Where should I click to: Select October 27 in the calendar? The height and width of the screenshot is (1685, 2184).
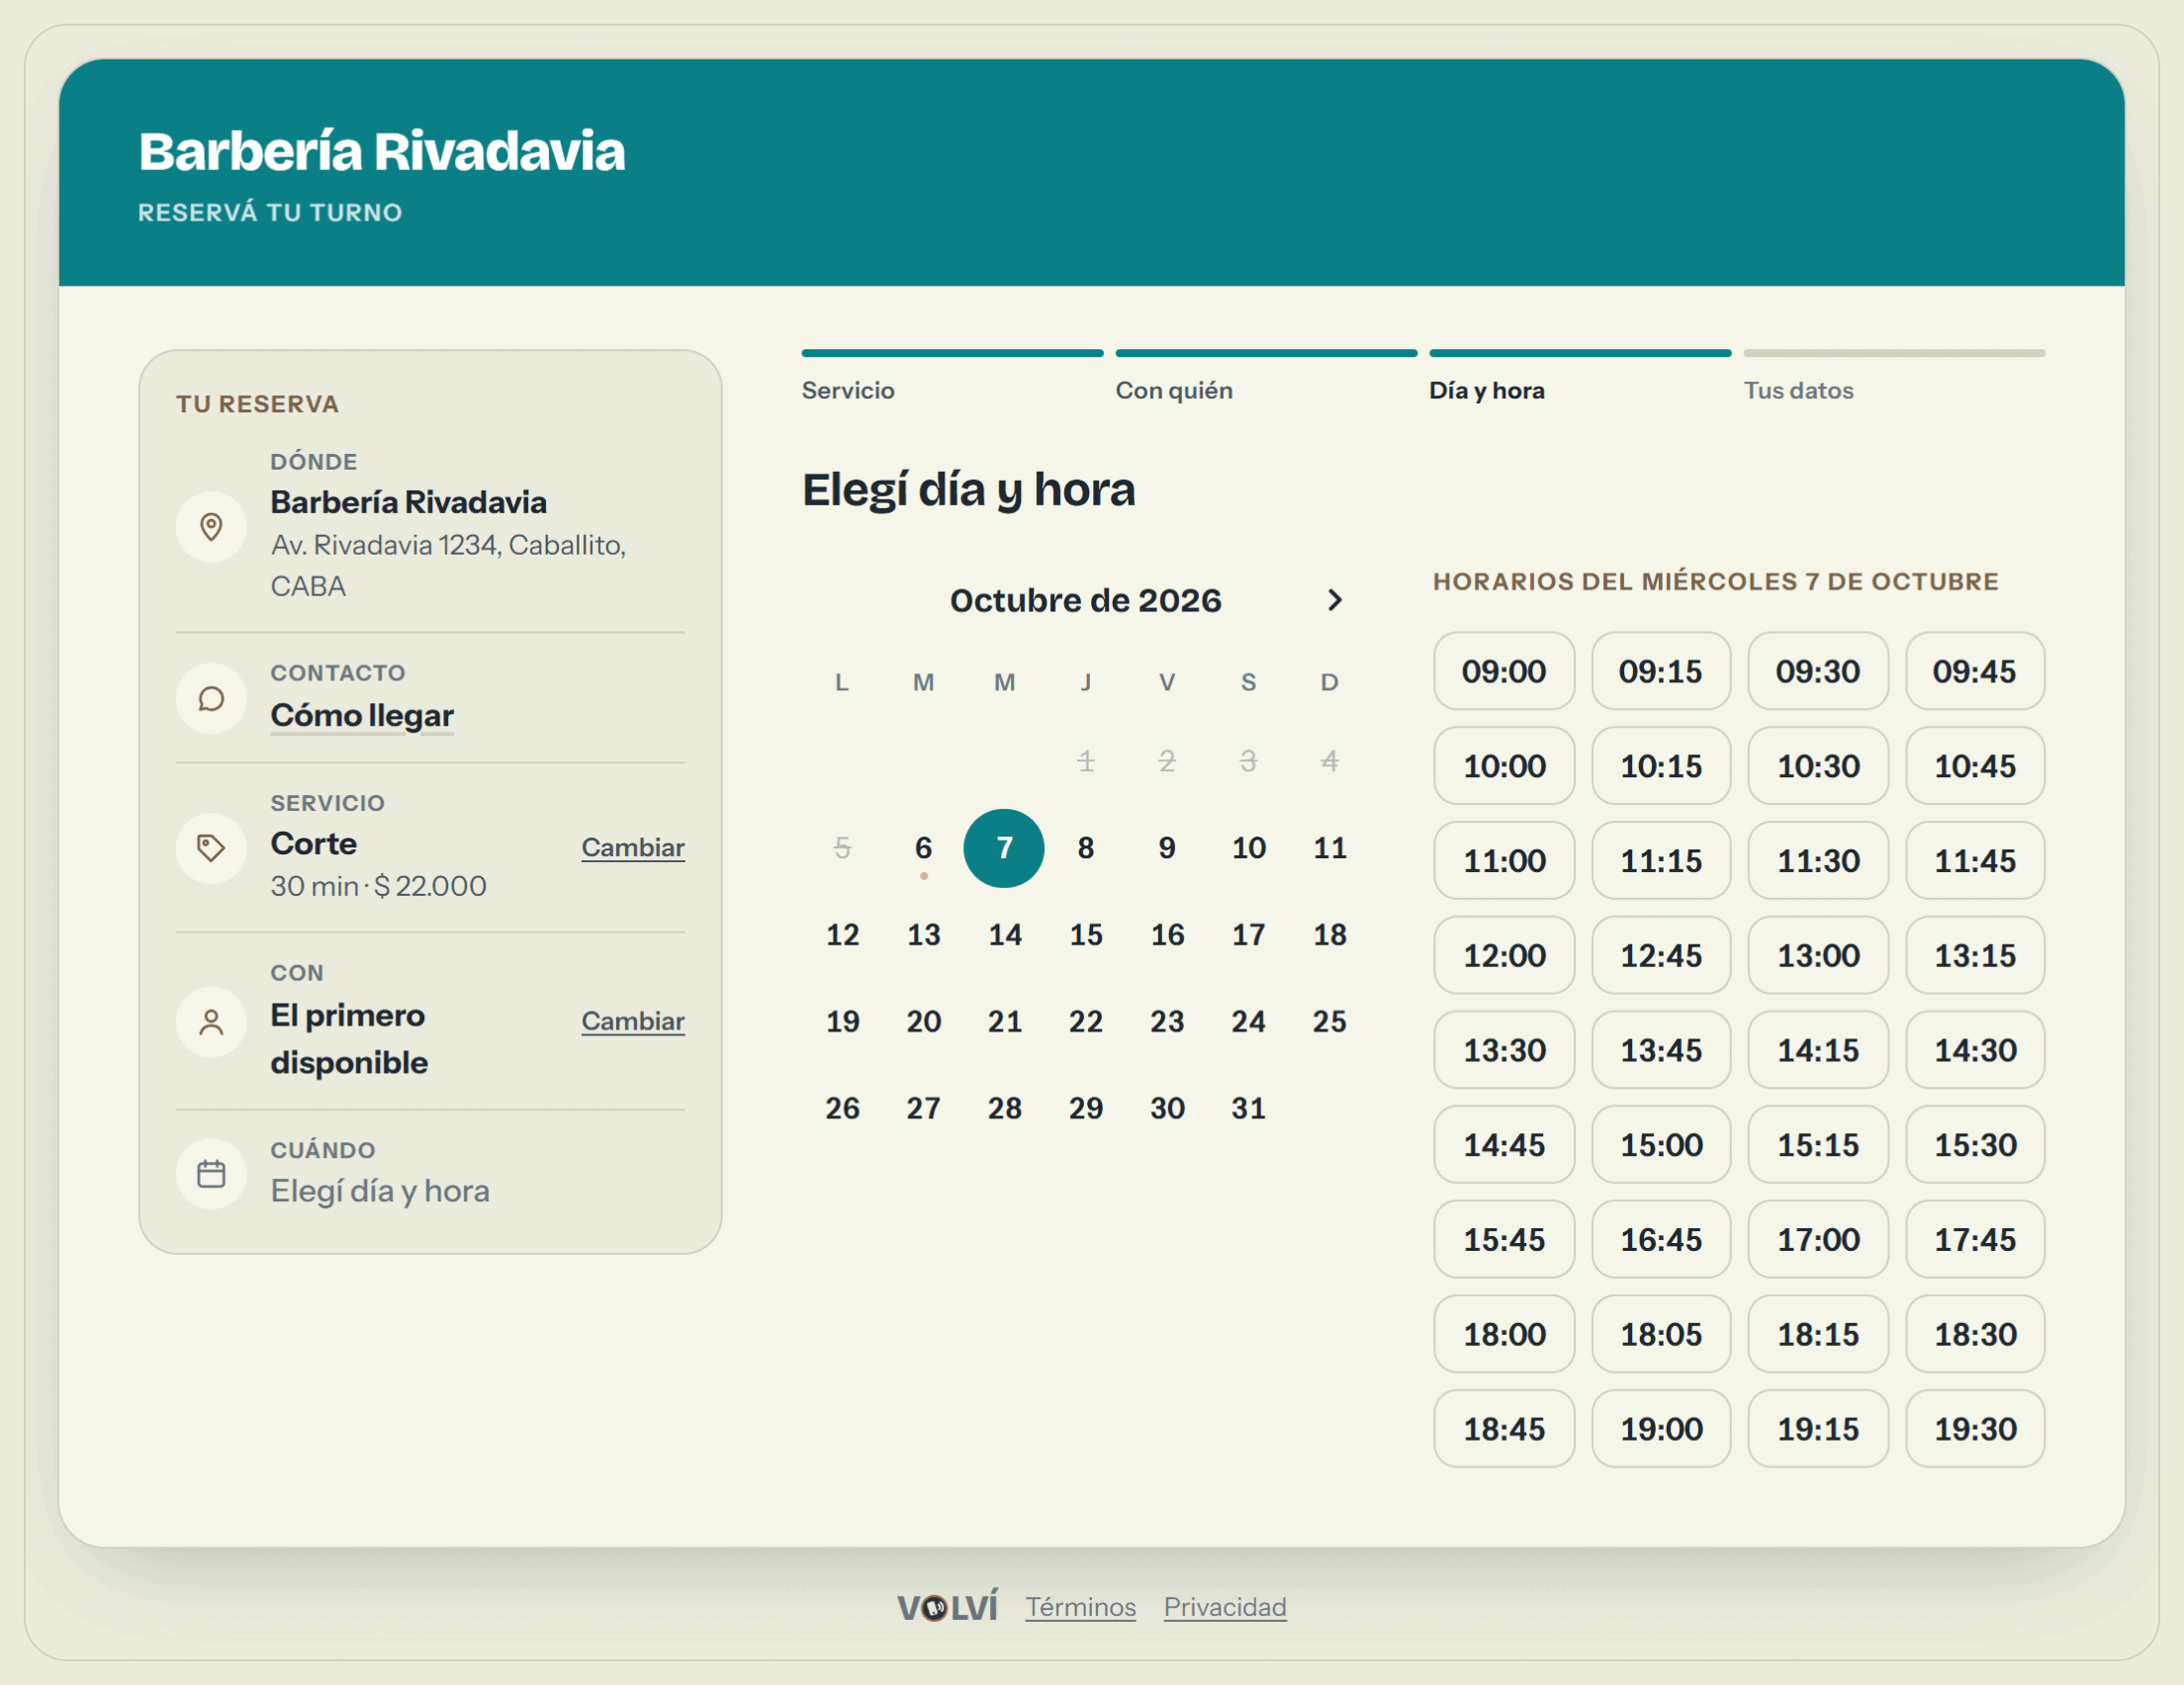[923, 1108]
